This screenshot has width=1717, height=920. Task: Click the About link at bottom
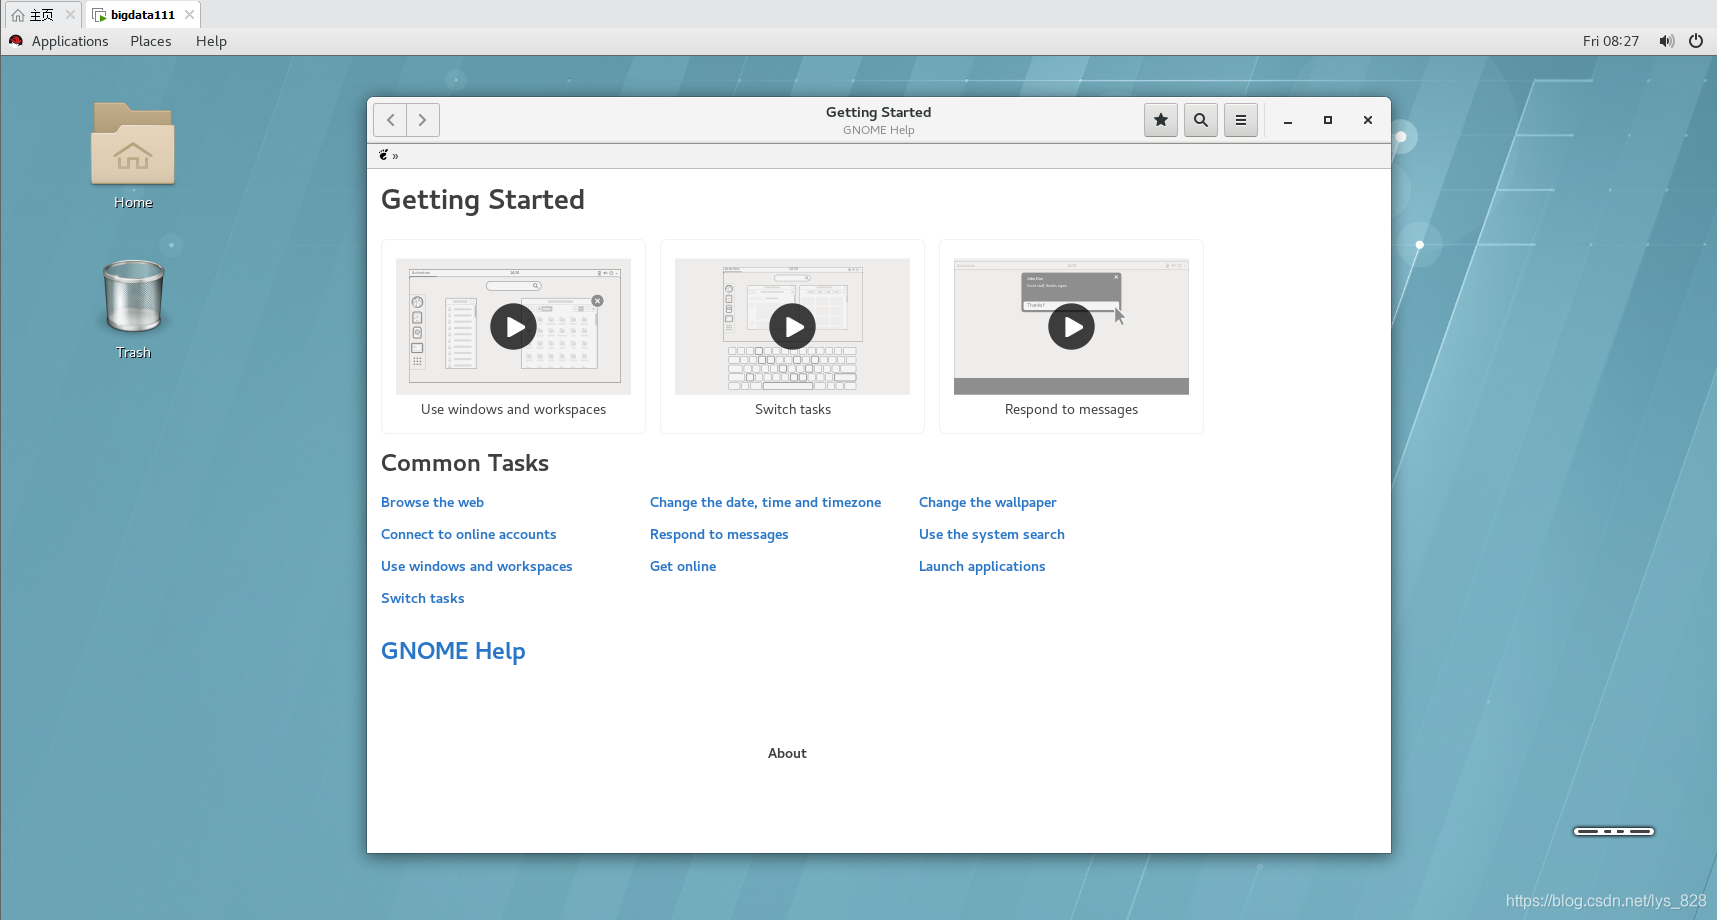pyautogui.click(x=787, y=753)
